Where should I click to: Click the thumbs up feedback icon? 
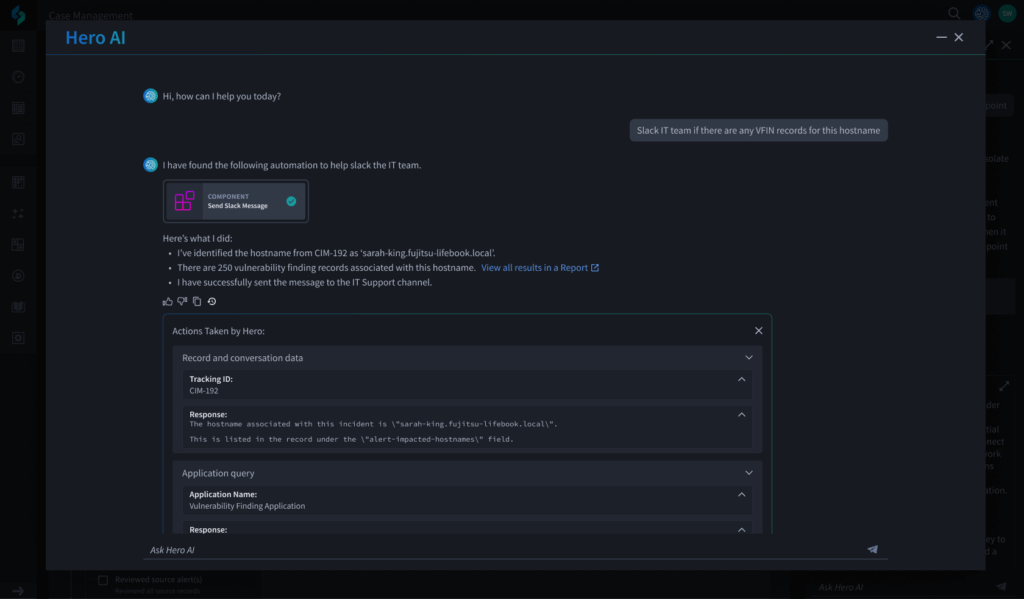click(x=167, y=301)
